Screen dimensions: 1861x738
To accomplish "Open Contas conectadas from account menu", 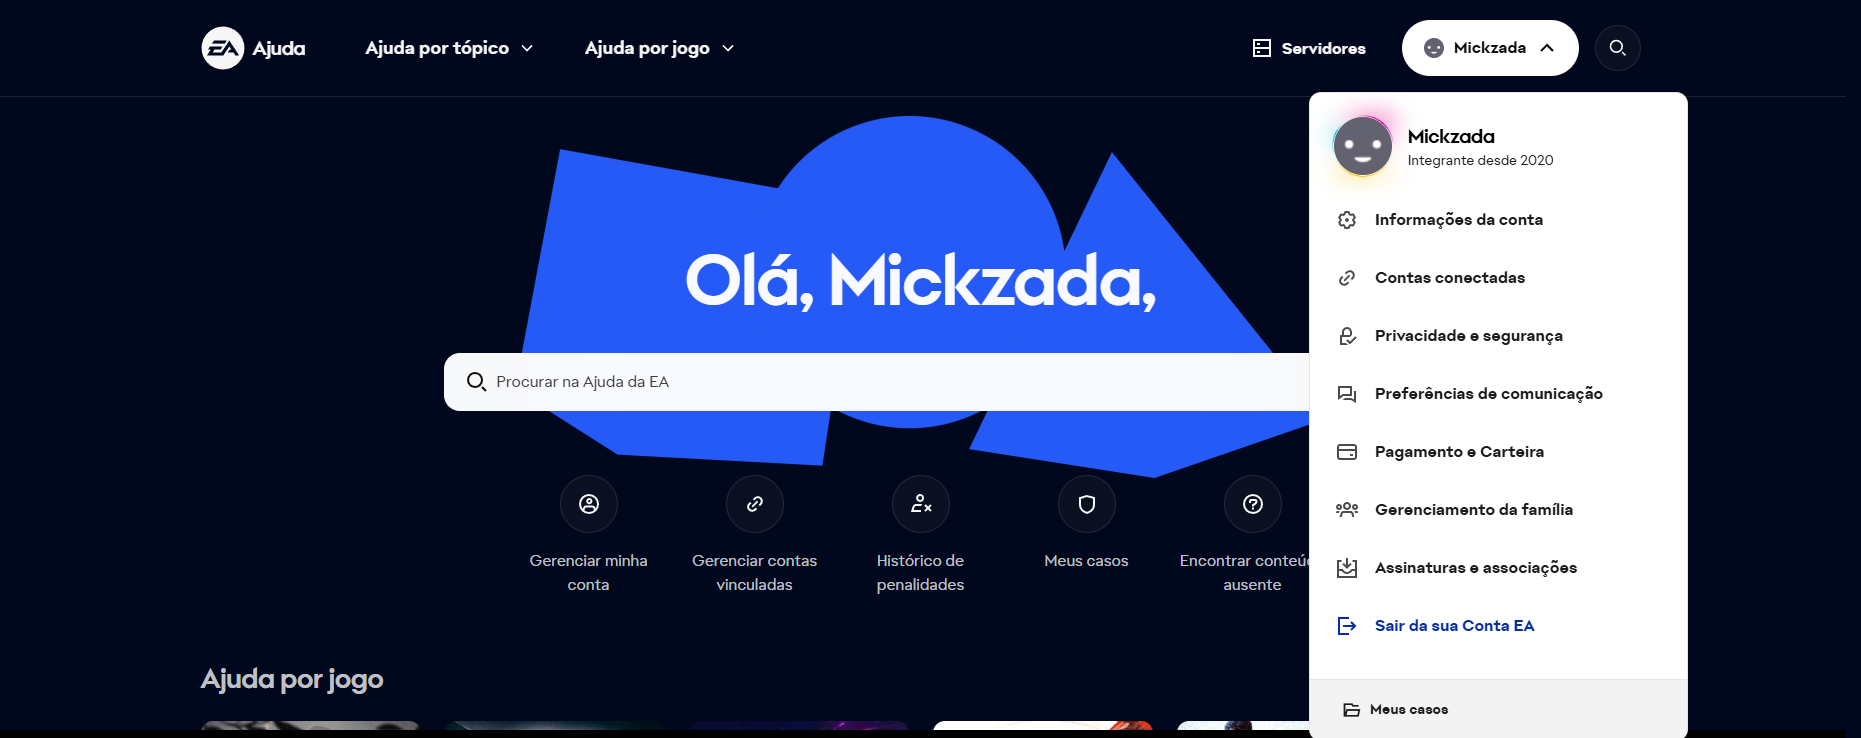I will point(1449,278).
